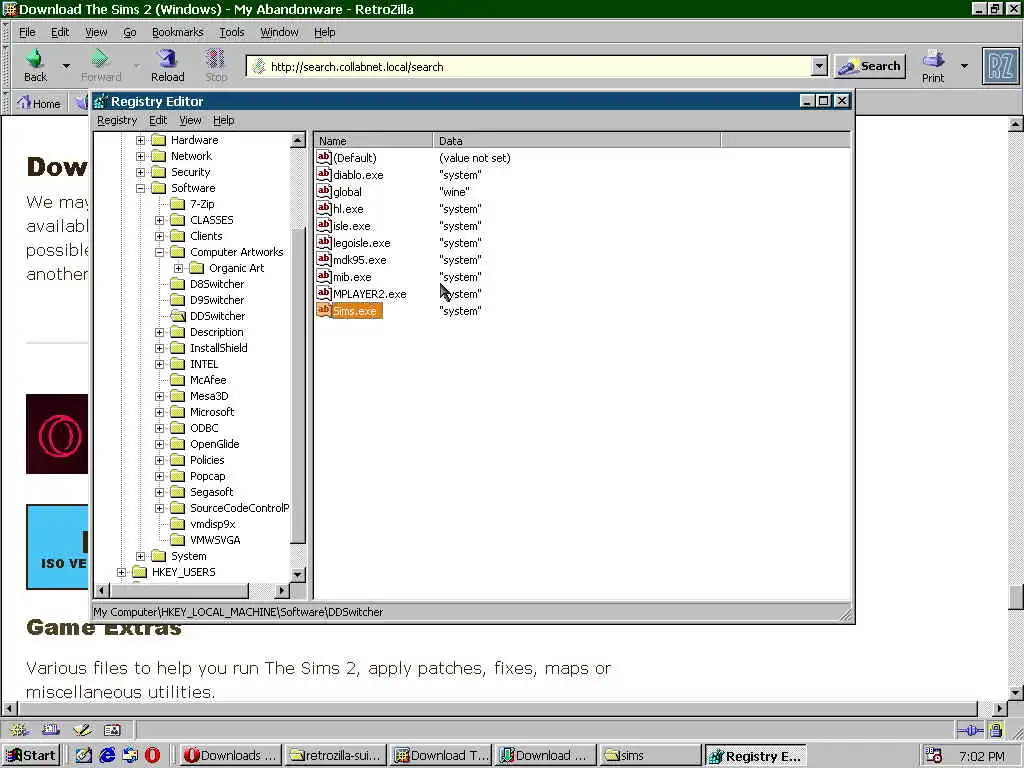Open the browser's Window menu
This screenshot has height=768, width=1024.
(280, 32)
